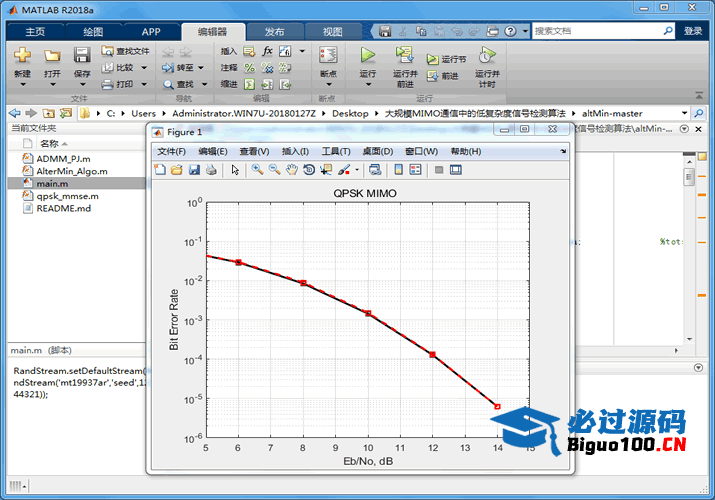Expand the dropdown arrow under 保存
The height and width of the screenshot is (500, 715).
pyautogui.click(x=82, y=84)
